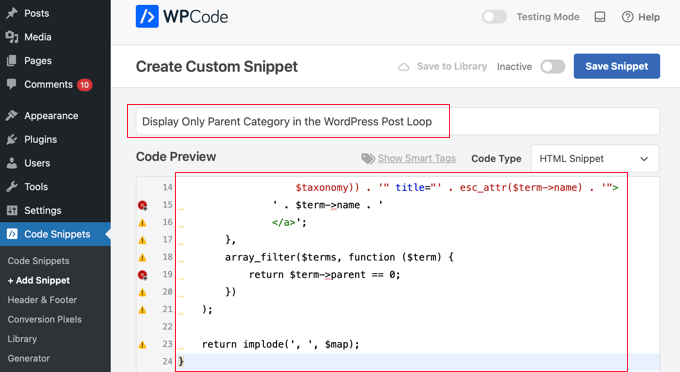Image resolution: width=680 pixels, height=372 pixels.
Task: Click the warning icon on line 16
Action: (x=142, y=223)
